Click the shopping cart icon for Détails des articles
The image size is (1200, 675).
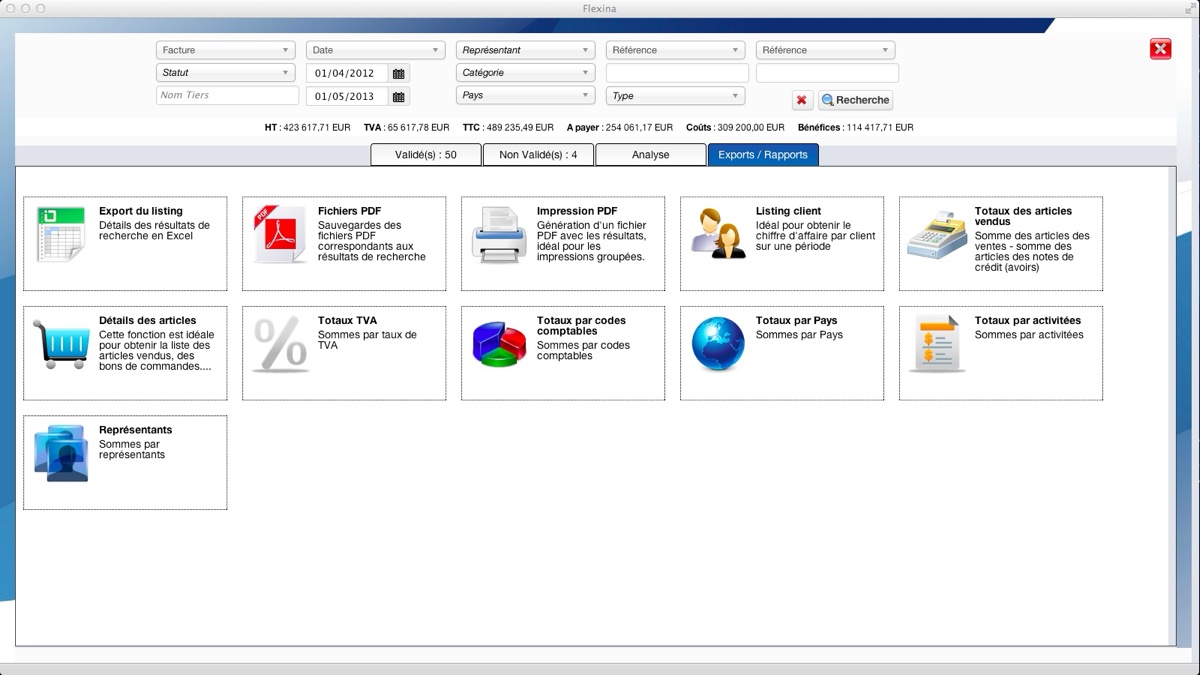(61, 345)
